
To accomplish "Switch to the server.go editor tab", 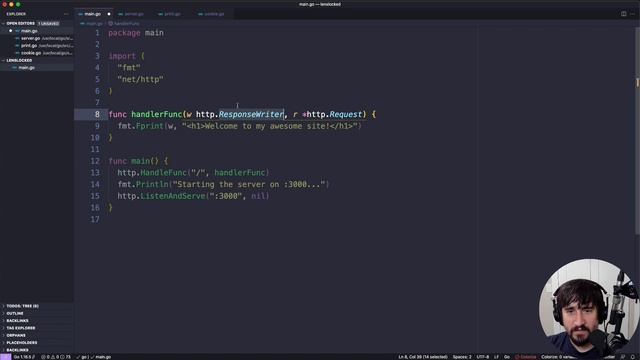I will pyautogui.click(x=134, y=14).
